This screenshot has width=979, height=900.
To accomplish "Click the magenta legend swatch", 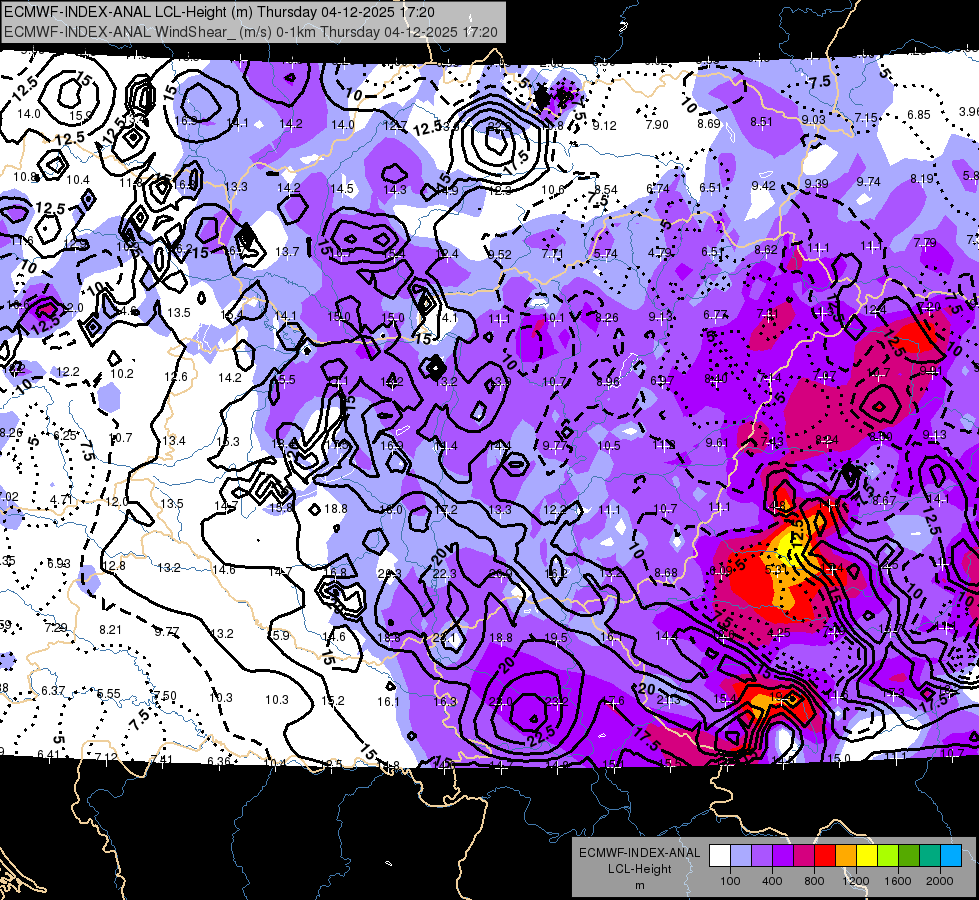I will (804, 856).
